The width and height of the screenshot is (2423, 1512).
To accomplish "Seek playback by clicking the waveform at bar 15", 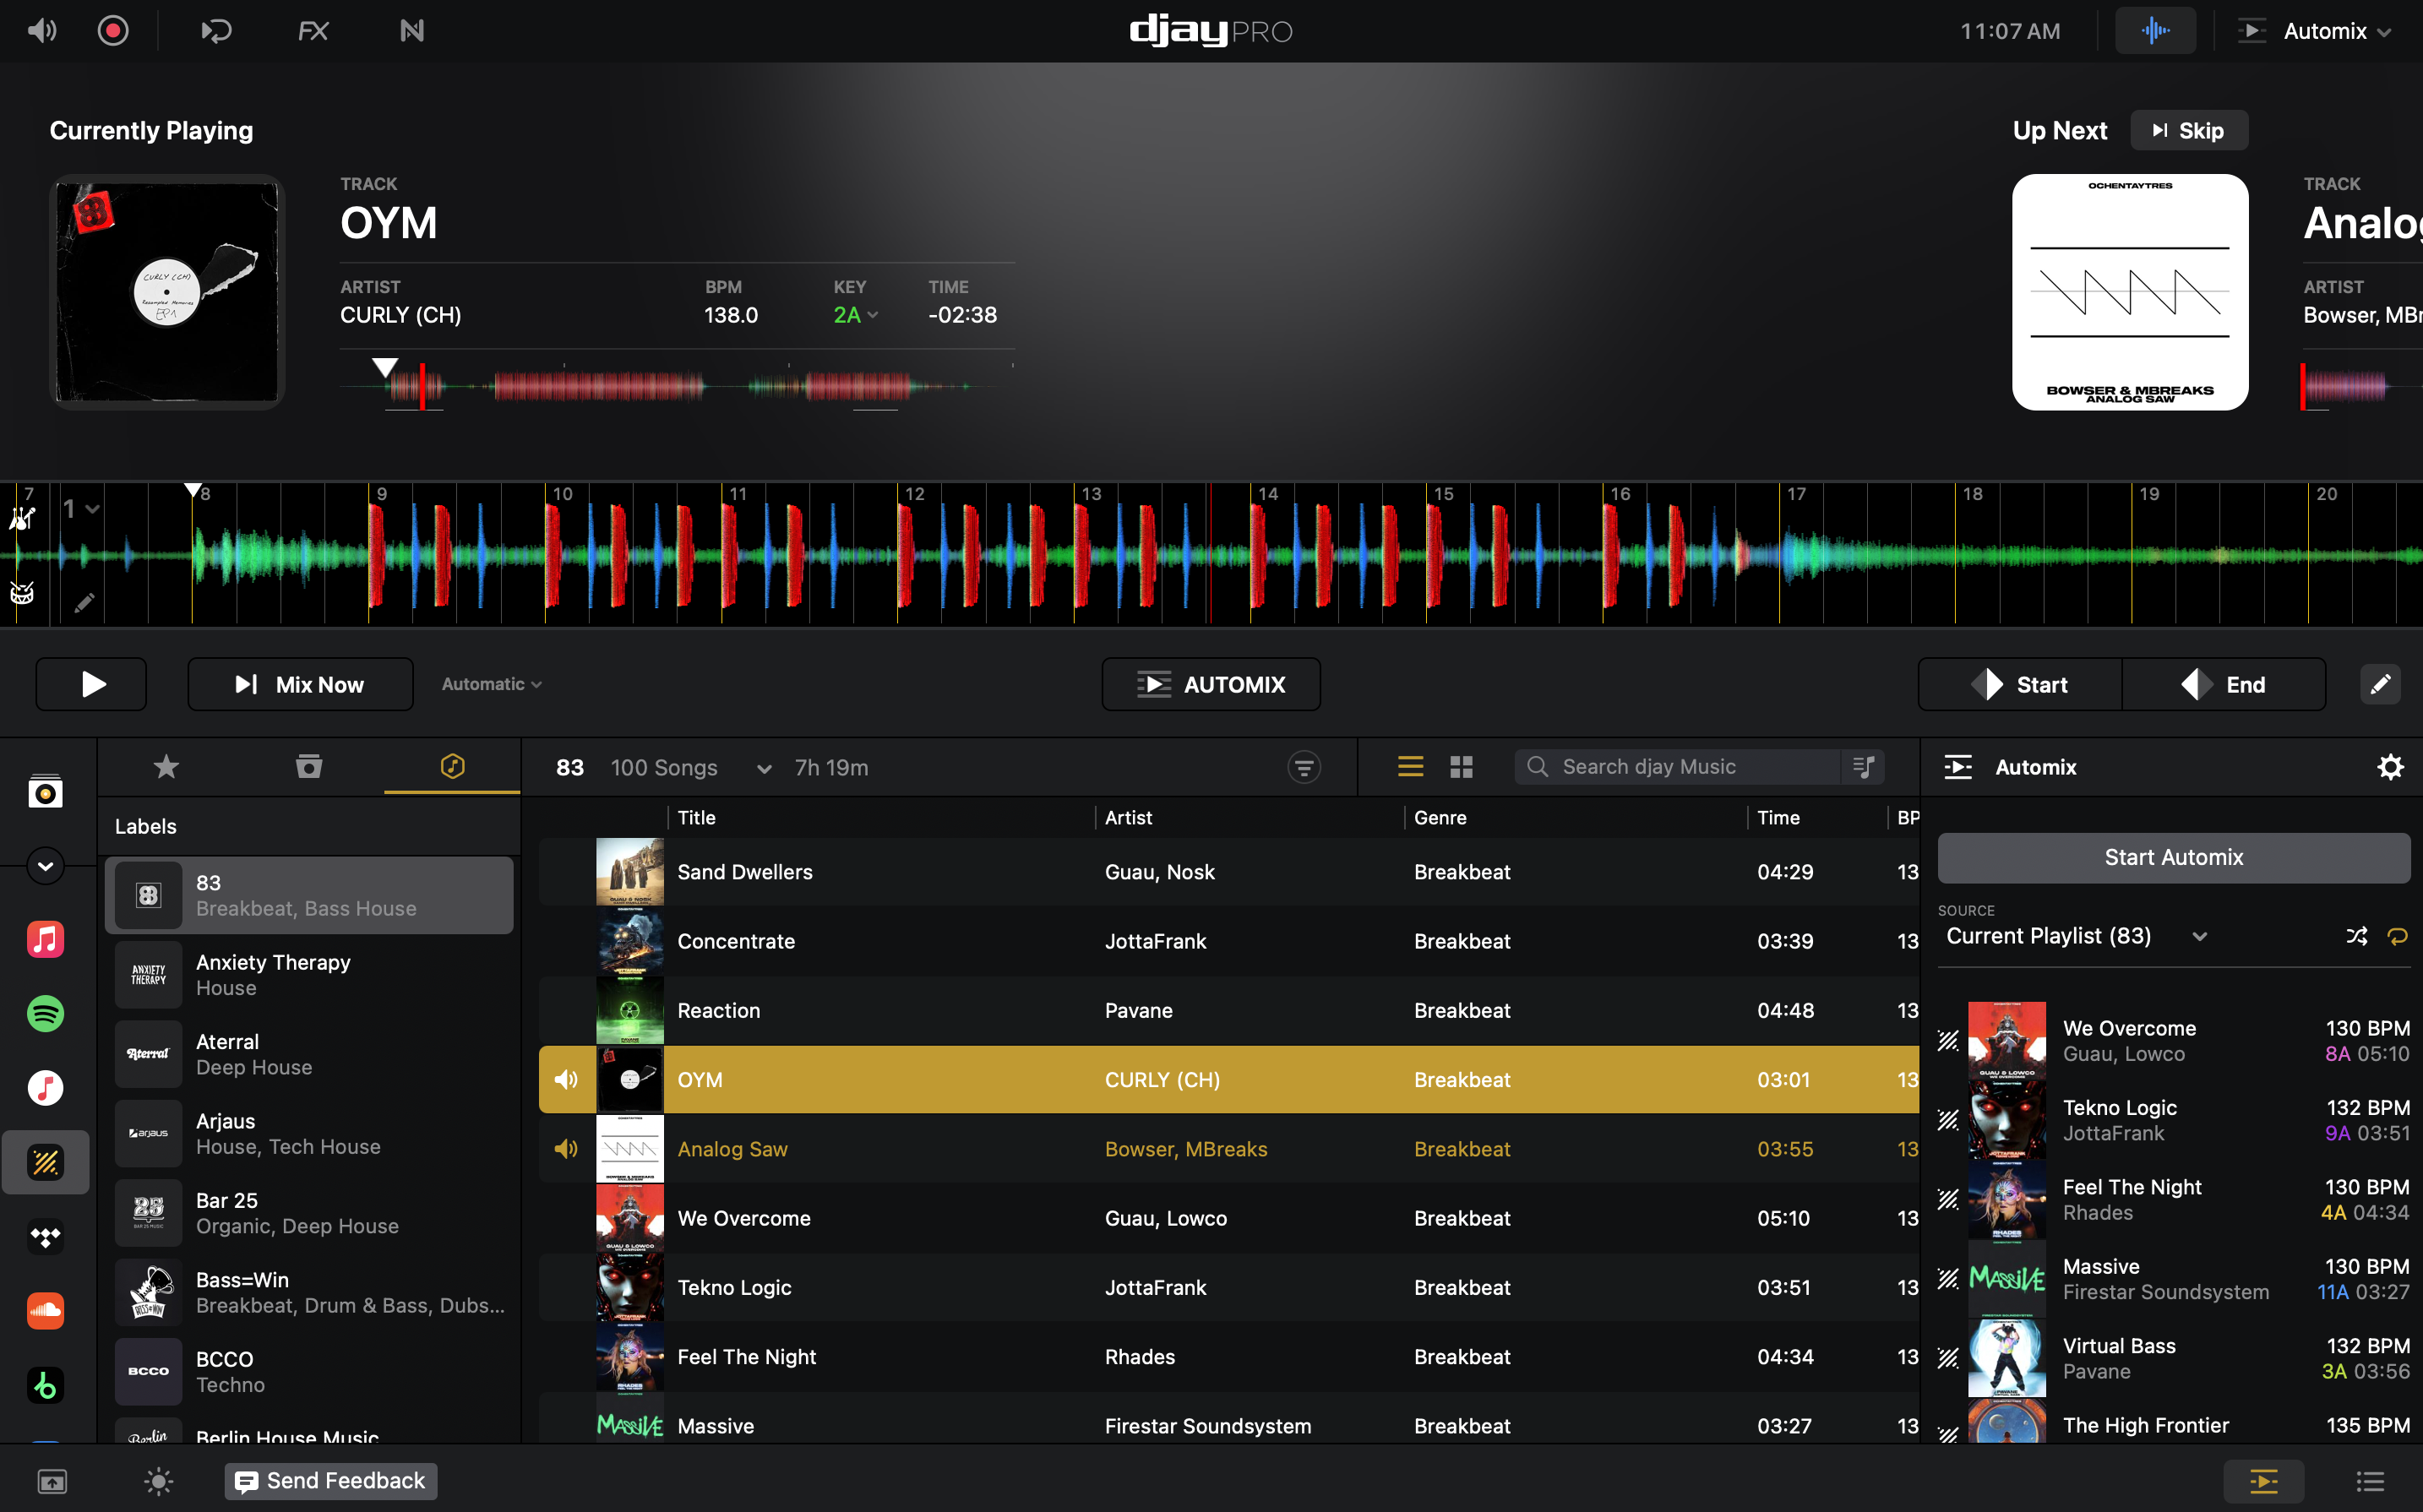I will pos(1443,555).
